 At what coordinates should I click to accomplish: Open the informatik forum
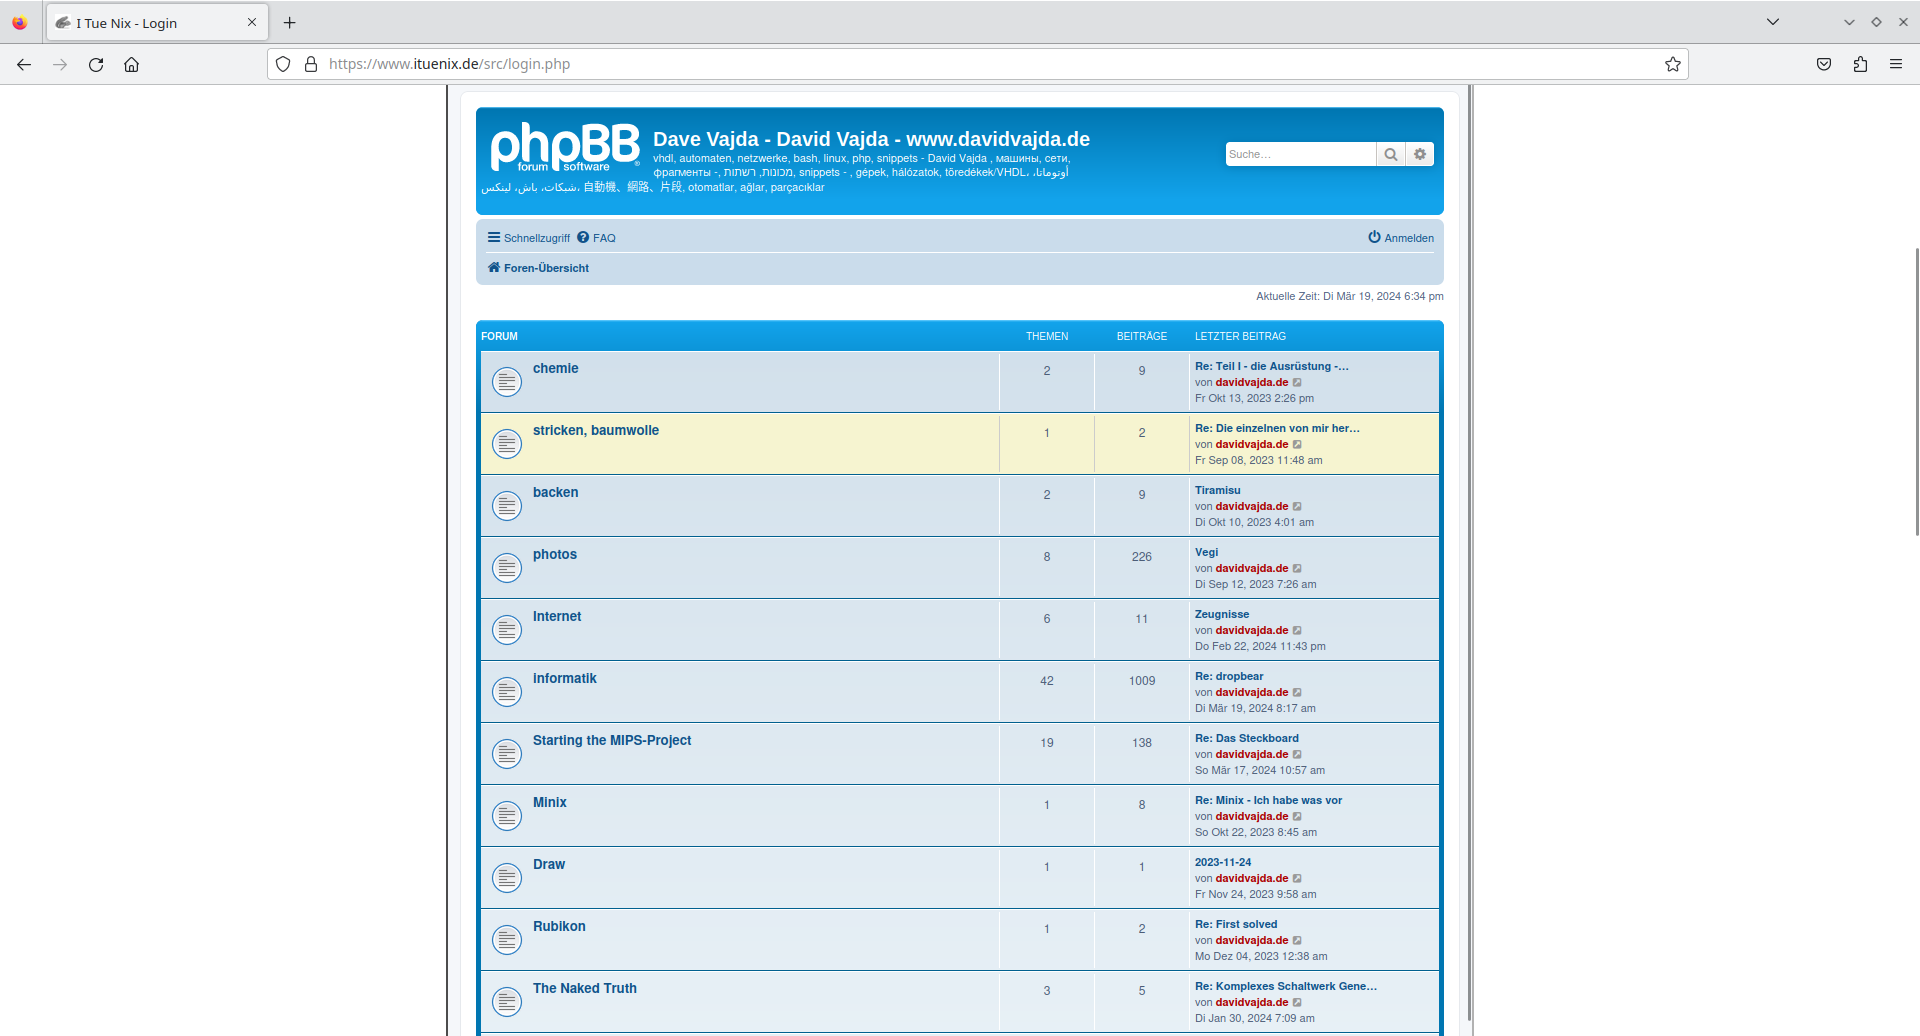pyautogui.click(x=564, y=679)
